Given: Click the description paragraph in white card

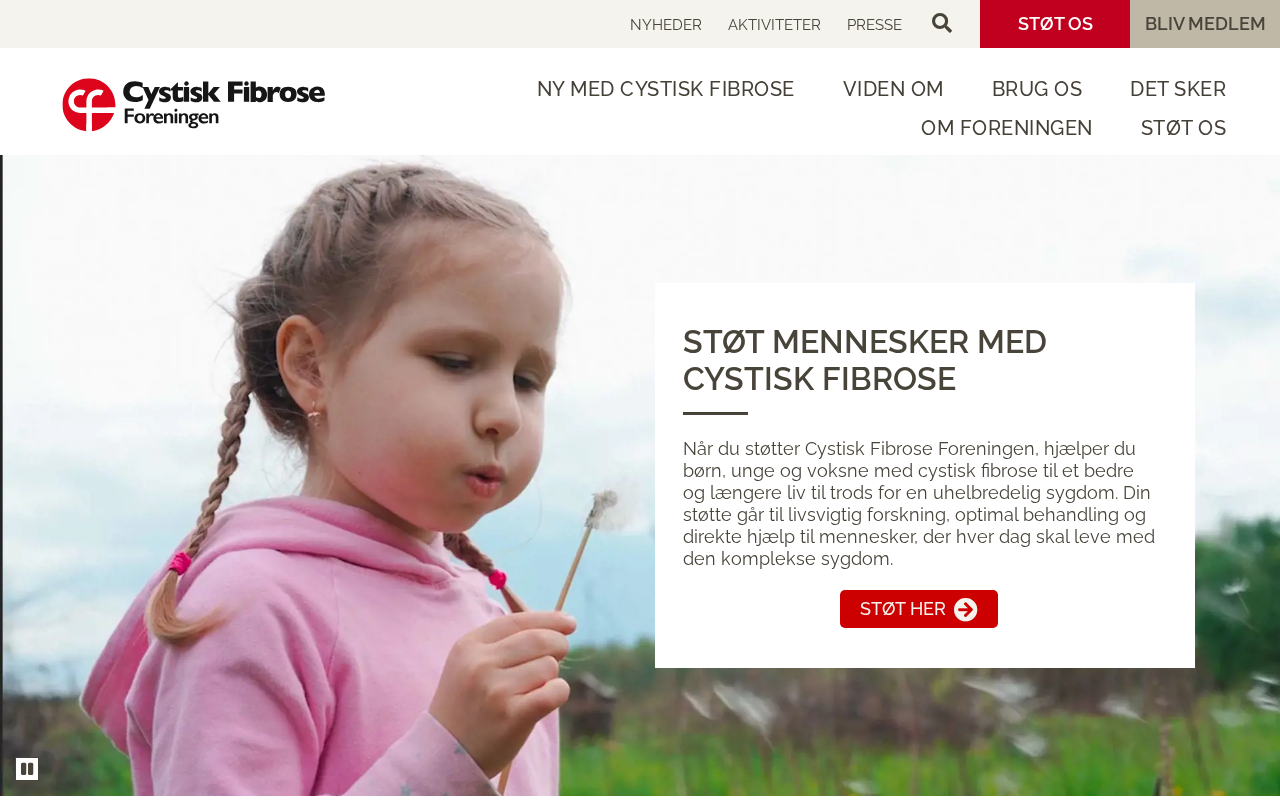Looking at the screenshot, I should click(x=919, y=504).
